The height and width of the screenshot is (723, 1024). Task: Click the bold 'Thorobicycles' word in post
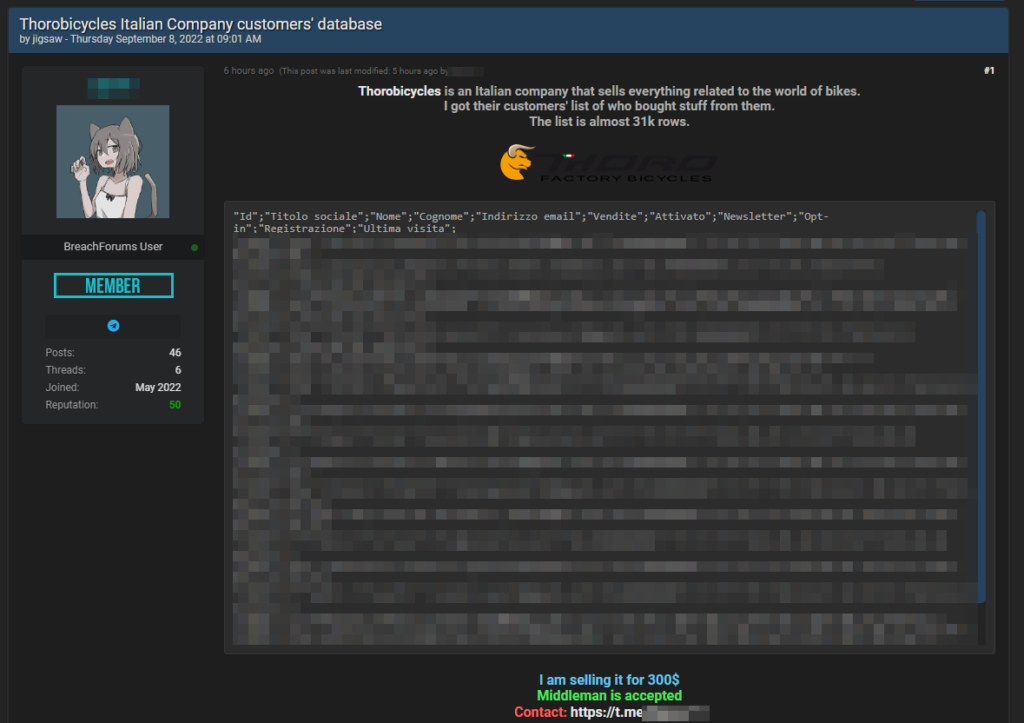click(x=399, y=91)
